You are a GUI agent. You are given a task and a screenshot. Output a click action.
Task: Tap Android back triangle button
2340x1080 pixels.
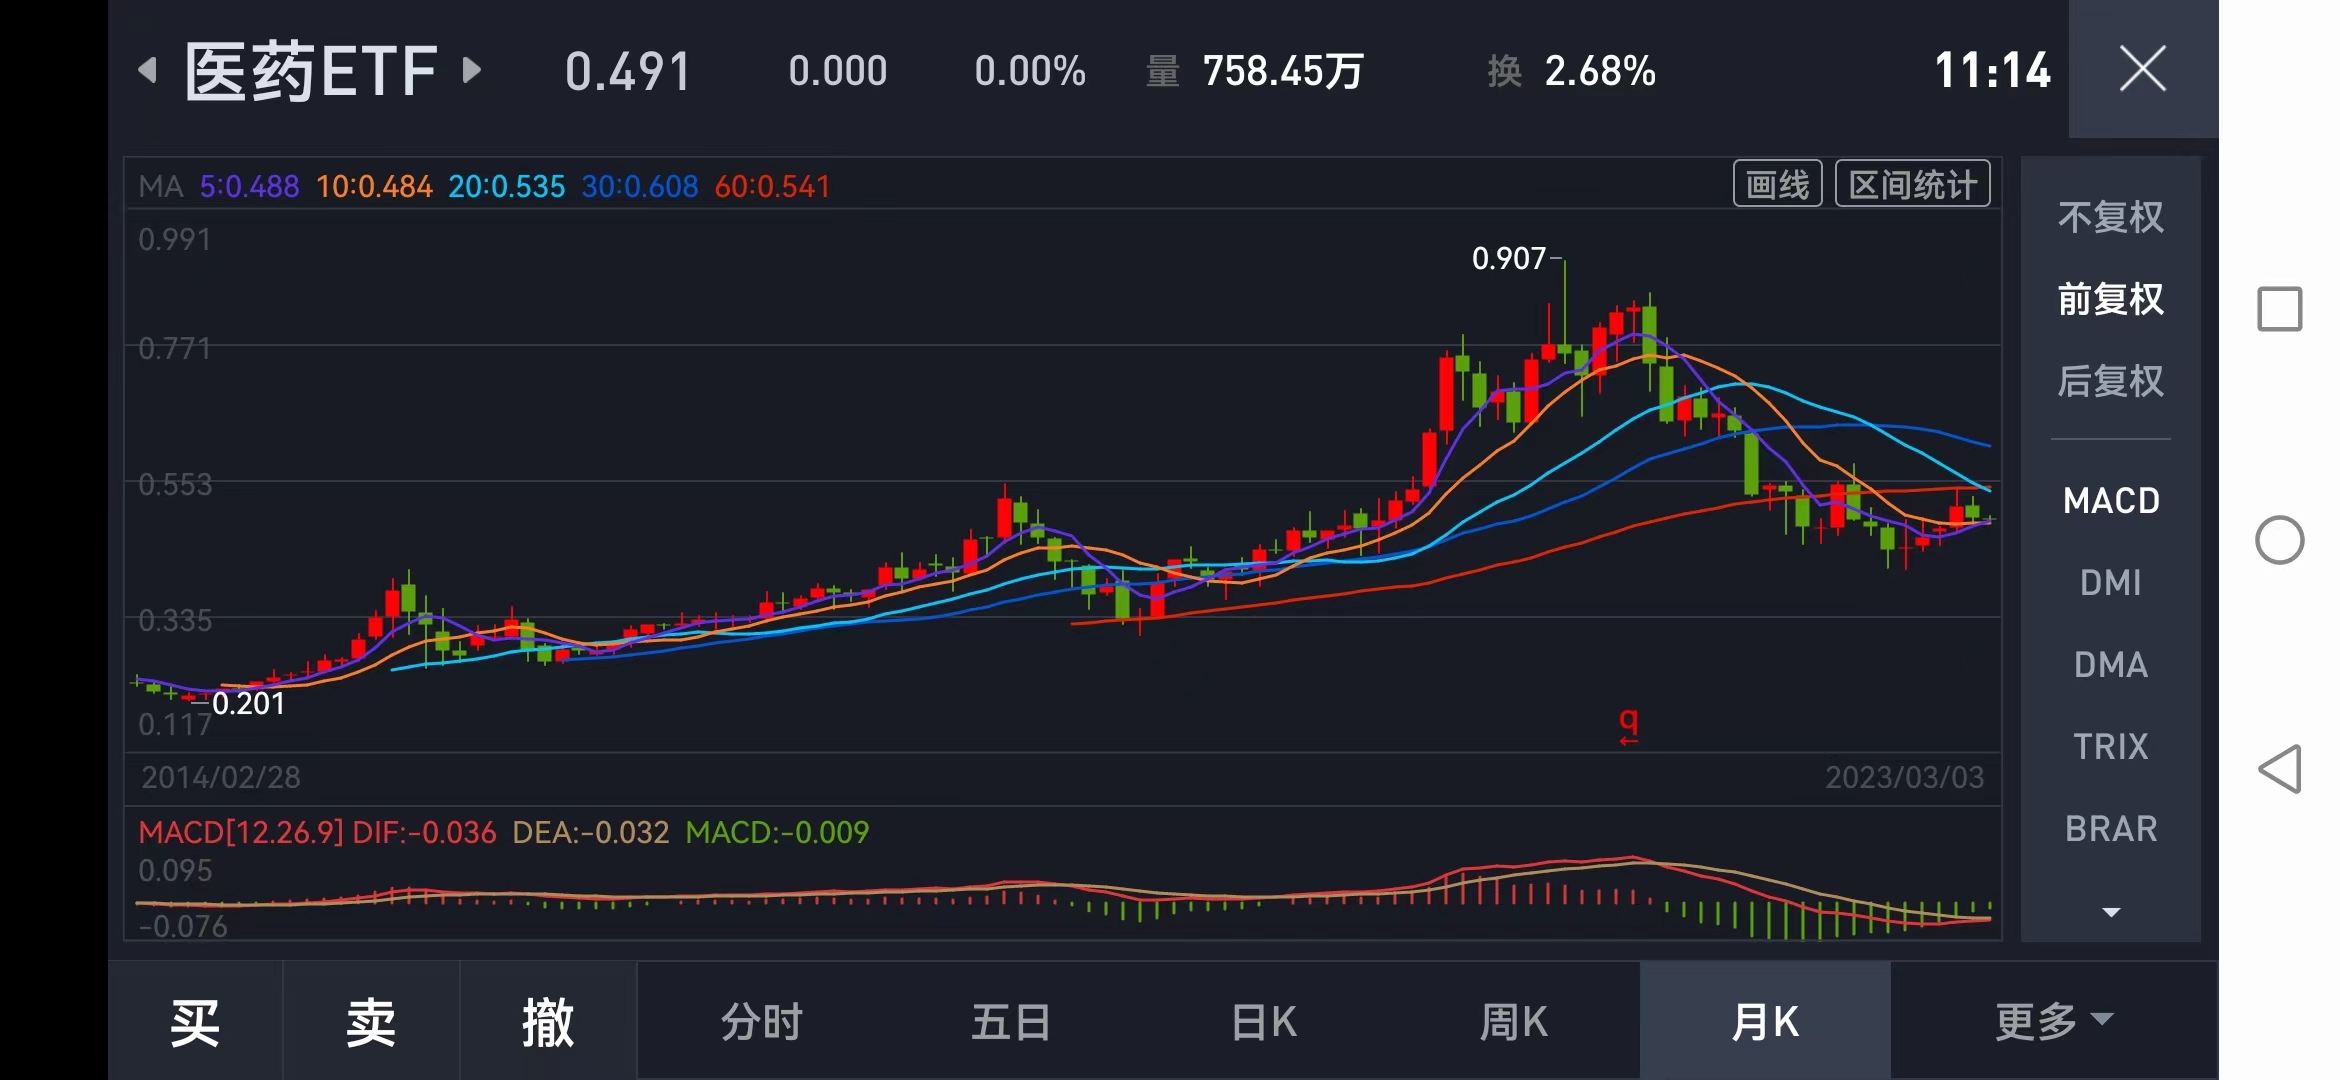[2279, 769]
